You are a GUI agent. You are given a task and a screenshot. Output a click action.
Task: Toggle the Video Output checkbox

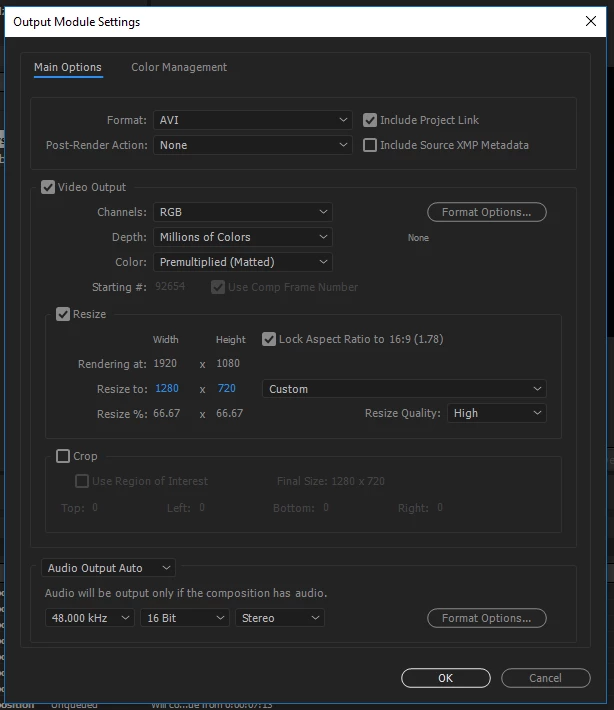coord(48,187)
